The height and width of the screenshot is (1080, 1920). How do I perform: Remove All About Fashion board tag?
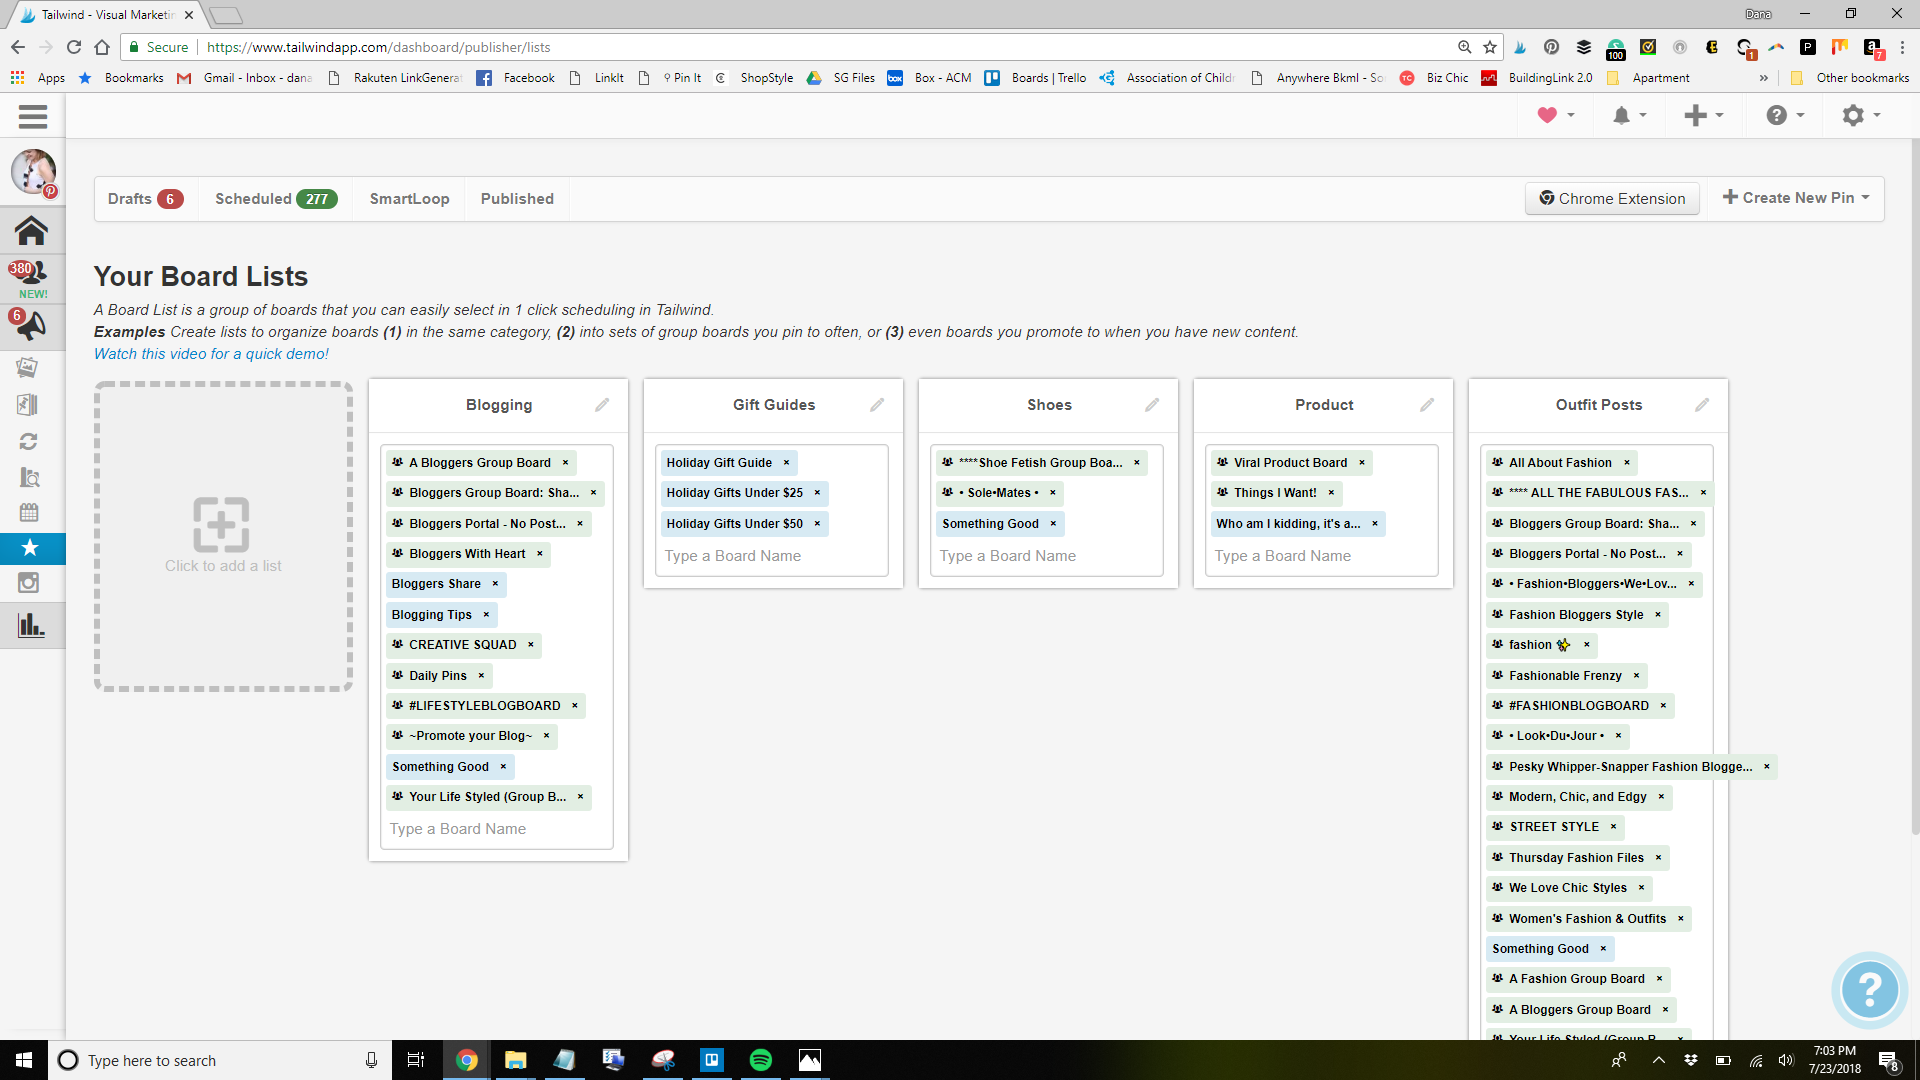point(1627,463)
